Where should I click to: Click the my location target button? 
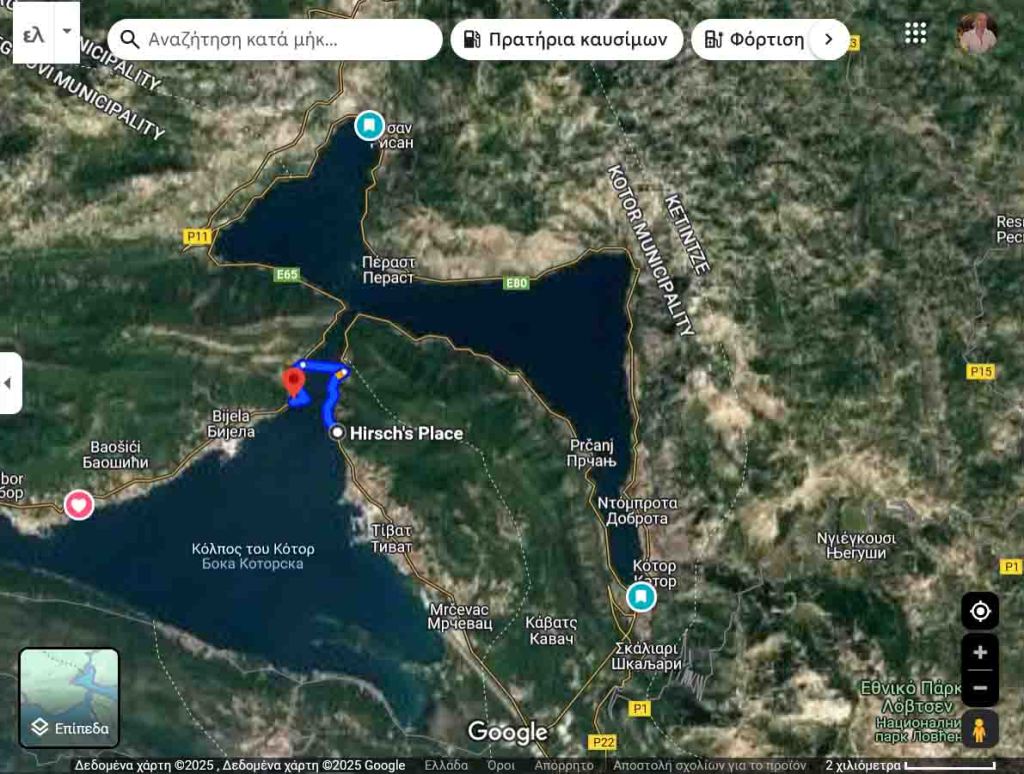[x=979, y=611]
